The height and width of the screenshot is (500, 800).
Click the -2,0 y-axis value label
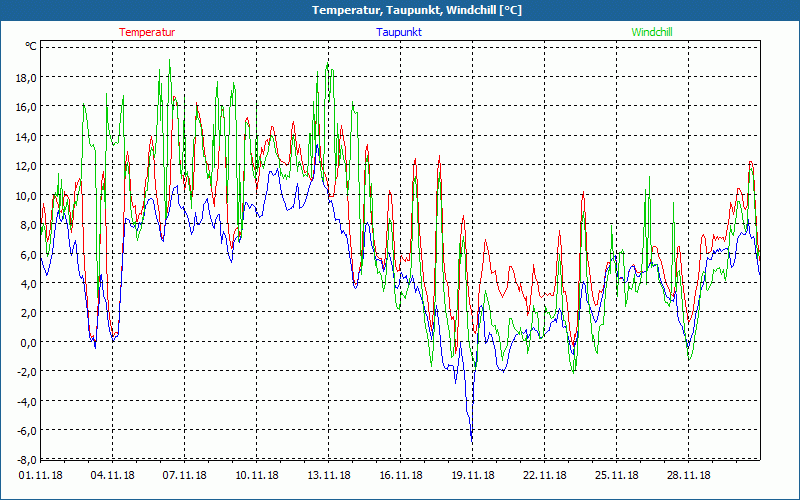coord(25,372)
